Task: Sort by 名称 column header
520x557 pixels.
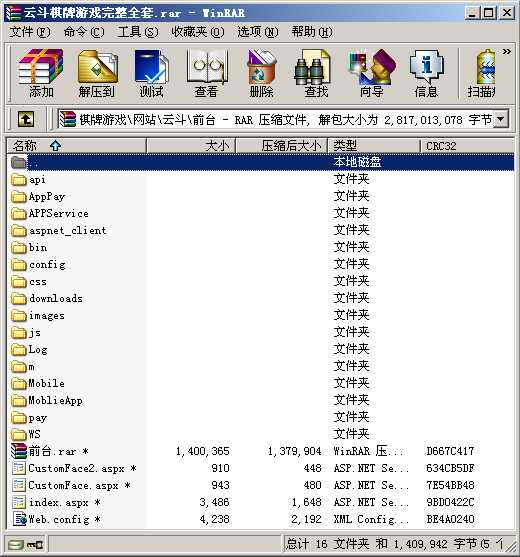Action: (76, 146)
